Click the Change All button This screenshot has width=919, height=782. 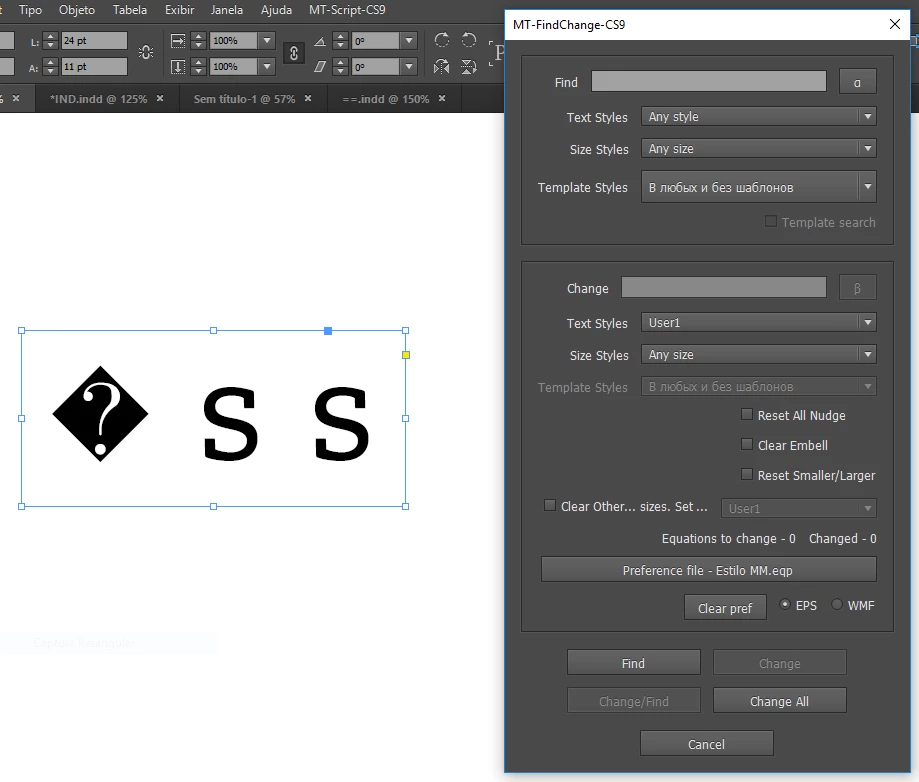[x=780, y=701]
